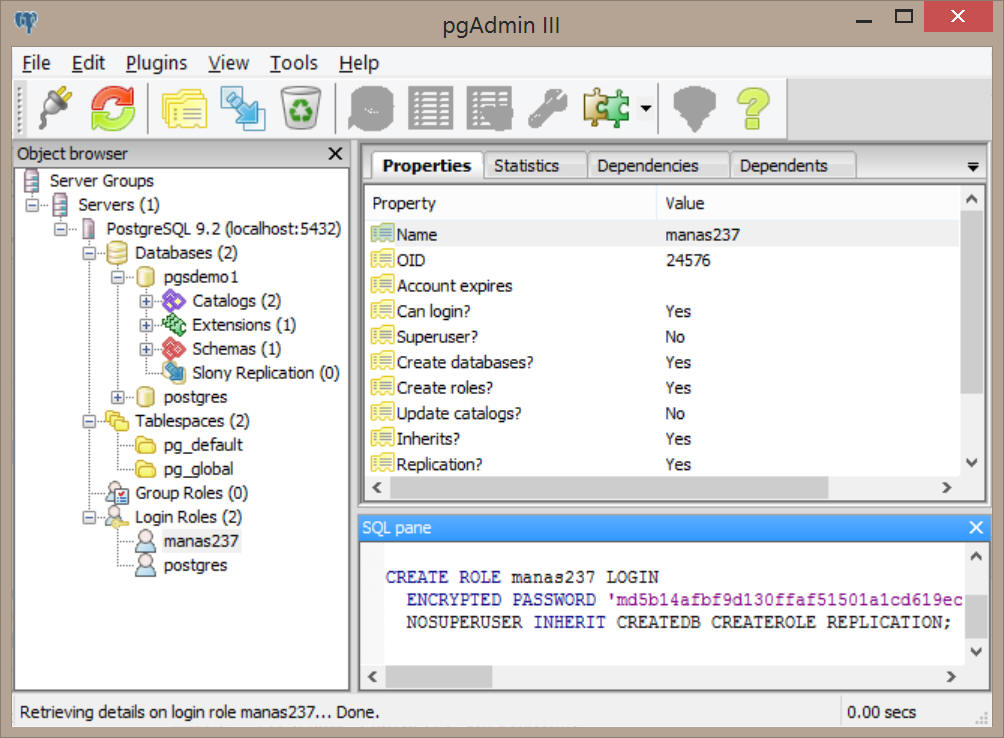Open the SQL query tool icon
The width and height of the screenshot is (1004, 738).
tap(371, 108)
